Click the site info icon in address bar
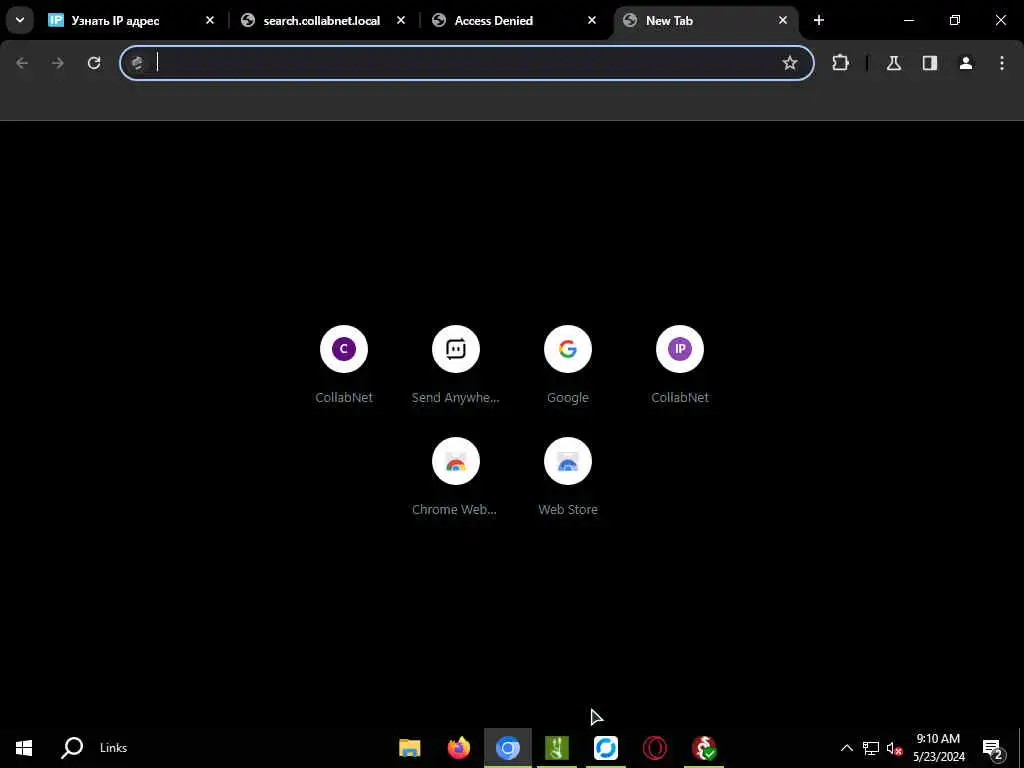The height and width of the screenshot is (768, 1024). (138, 63)
